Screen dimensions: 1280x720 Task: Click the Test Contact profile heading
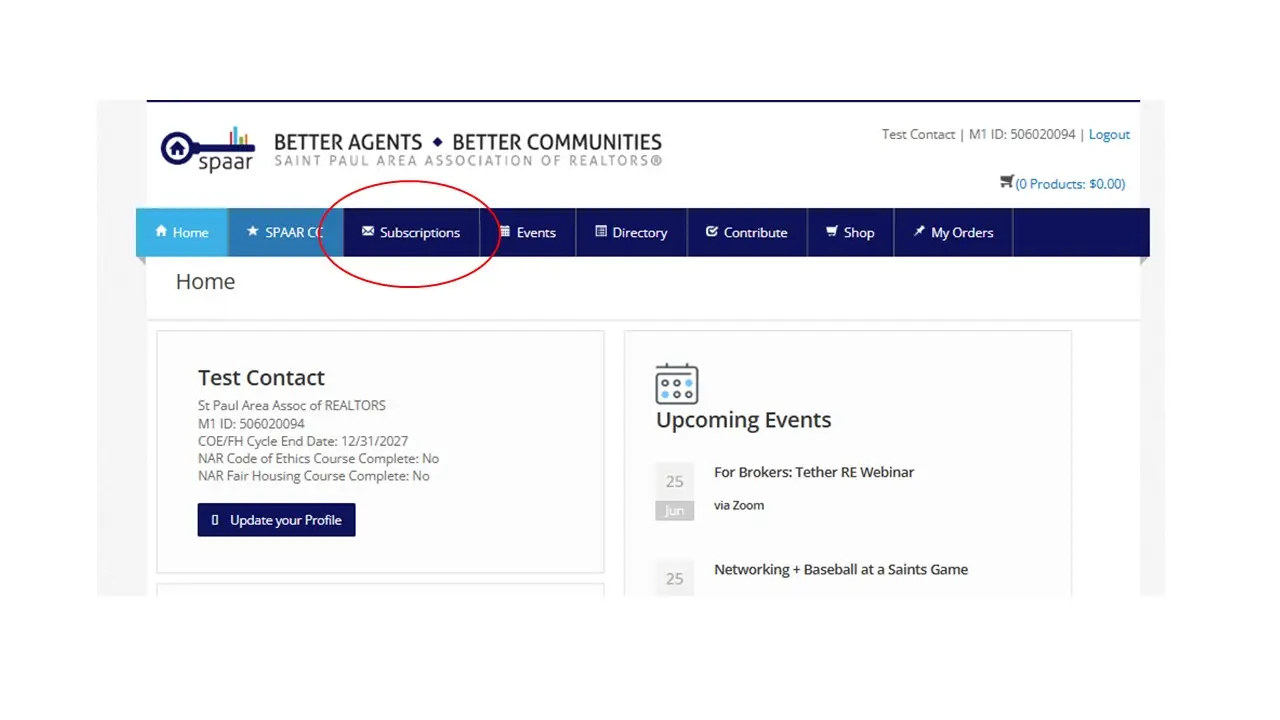pos(261,378)
